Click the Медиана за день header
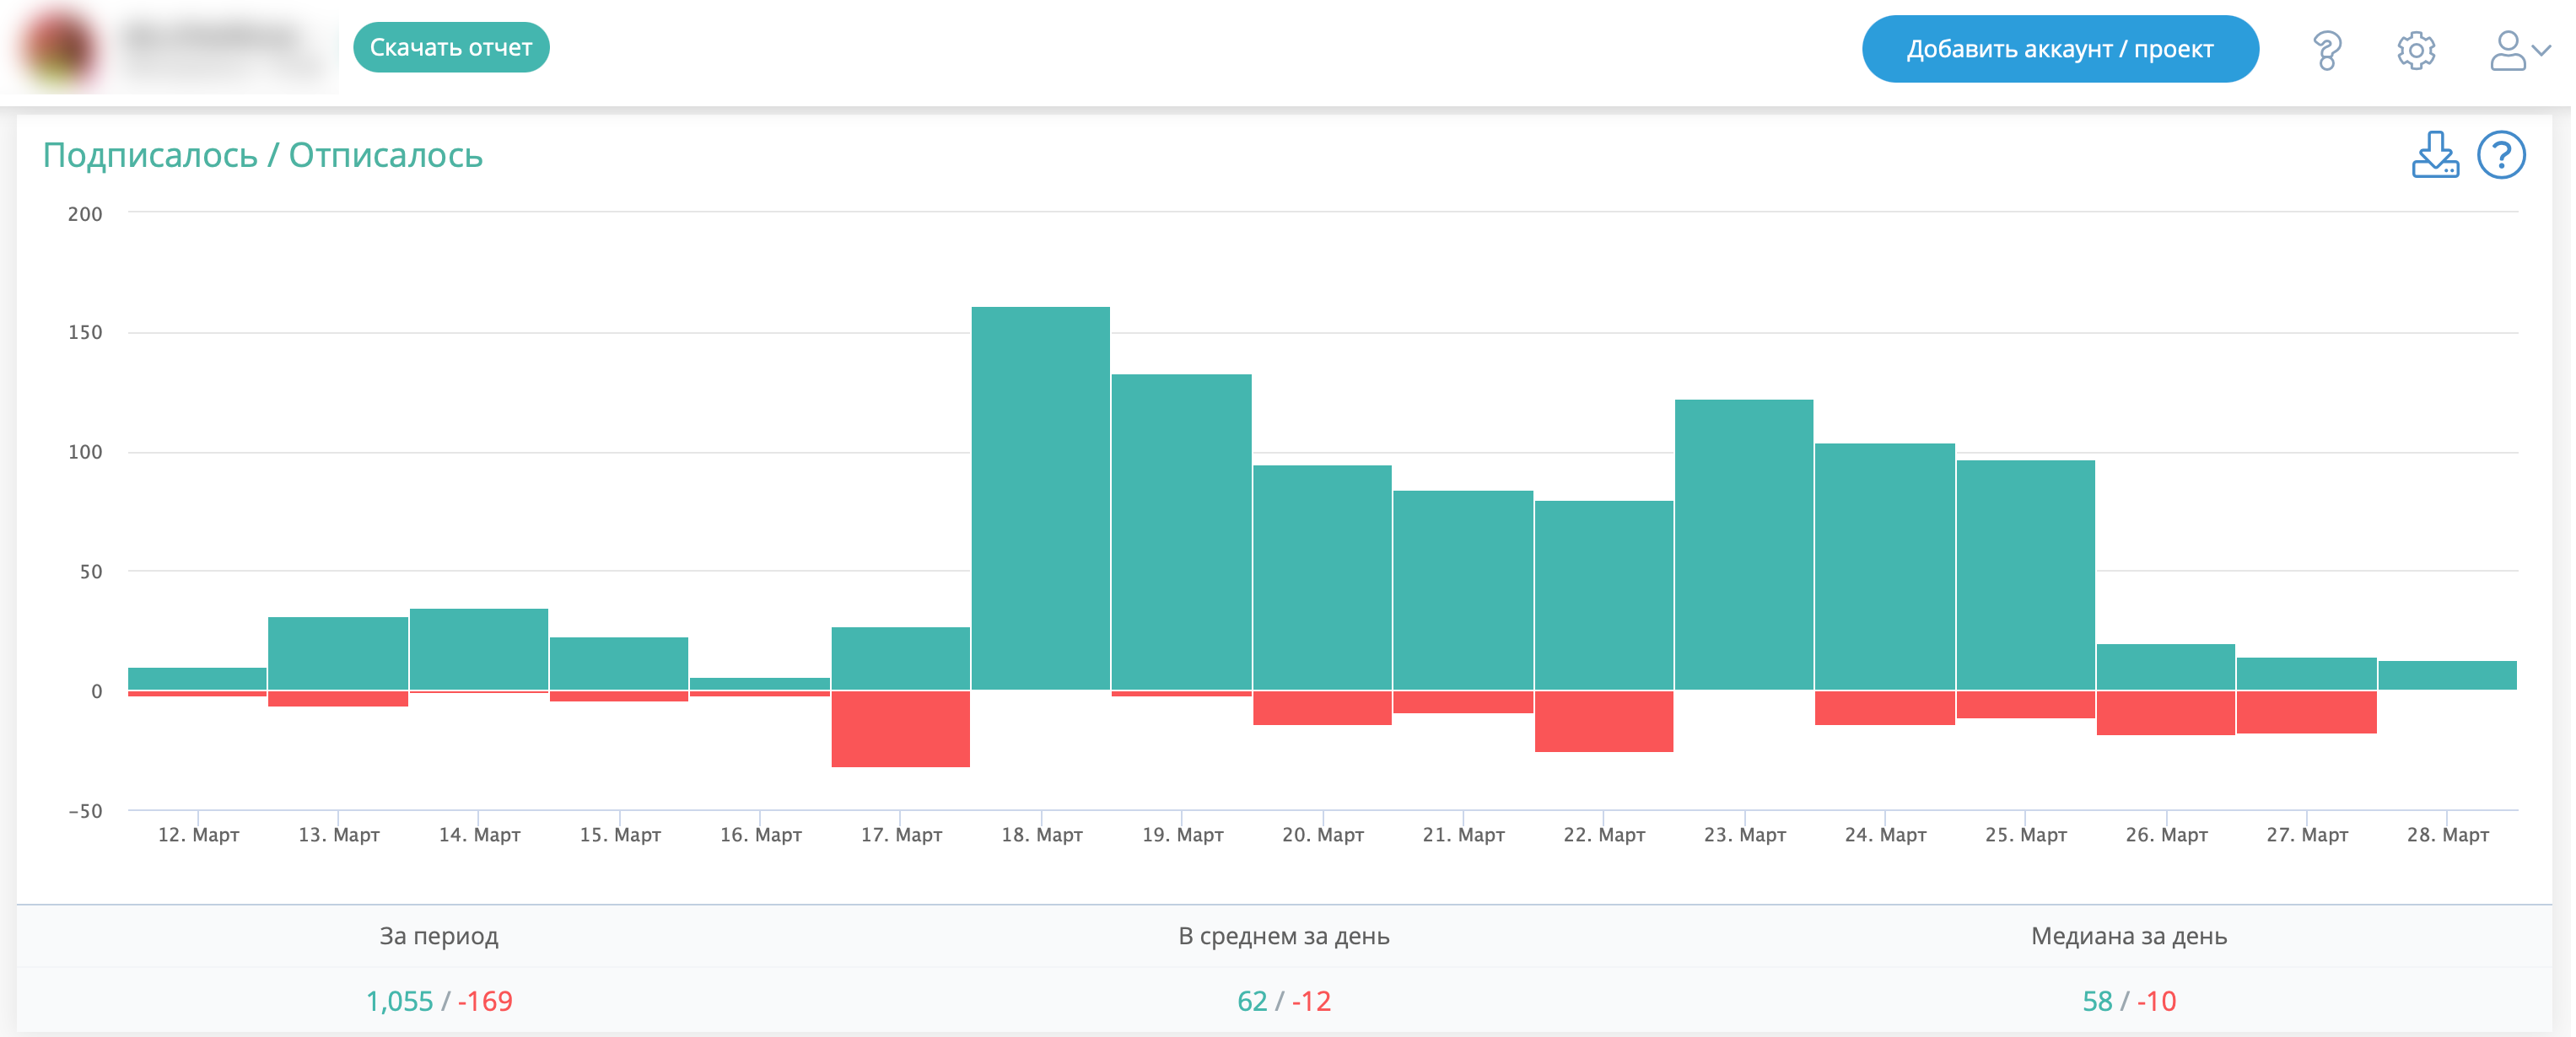The image size is (2576, 1037). pyautogui.click(x=2128, y=935)
